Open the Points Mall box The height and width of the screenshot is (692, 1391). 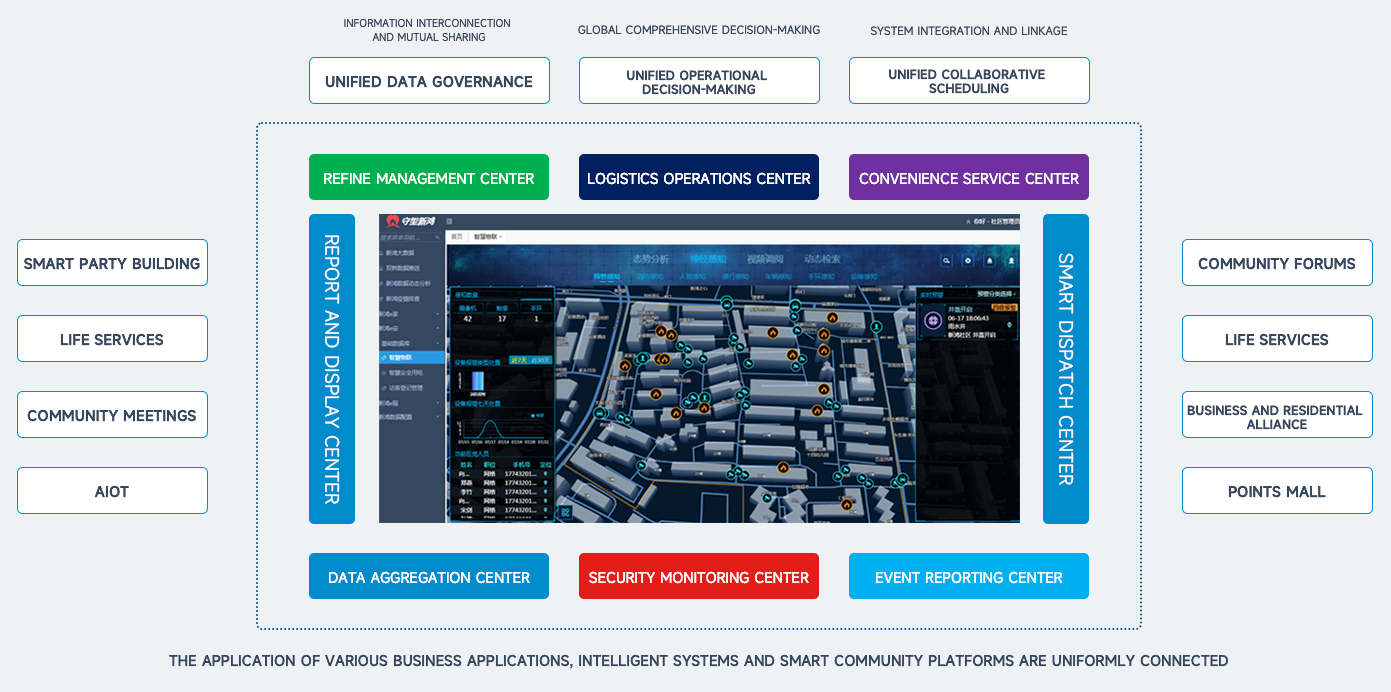(1276, 491)
